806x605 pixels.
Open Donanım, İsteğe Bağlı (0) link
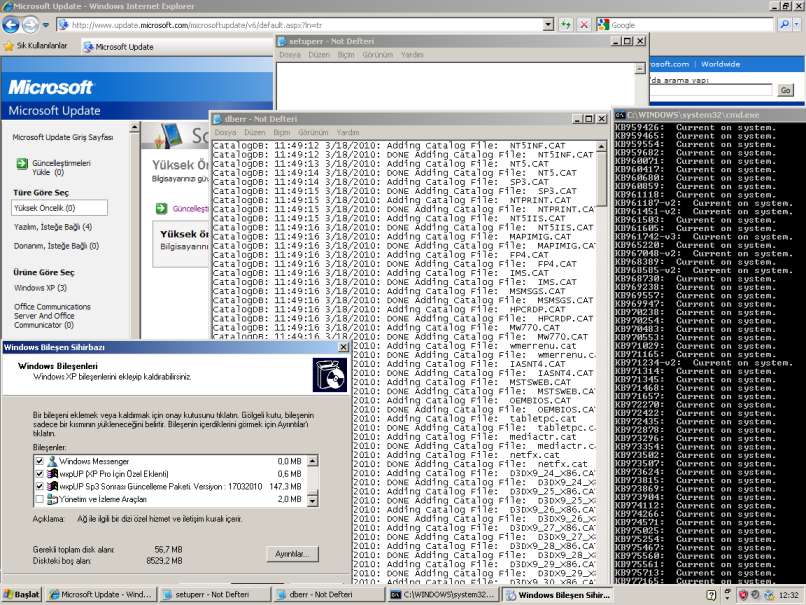56,246
